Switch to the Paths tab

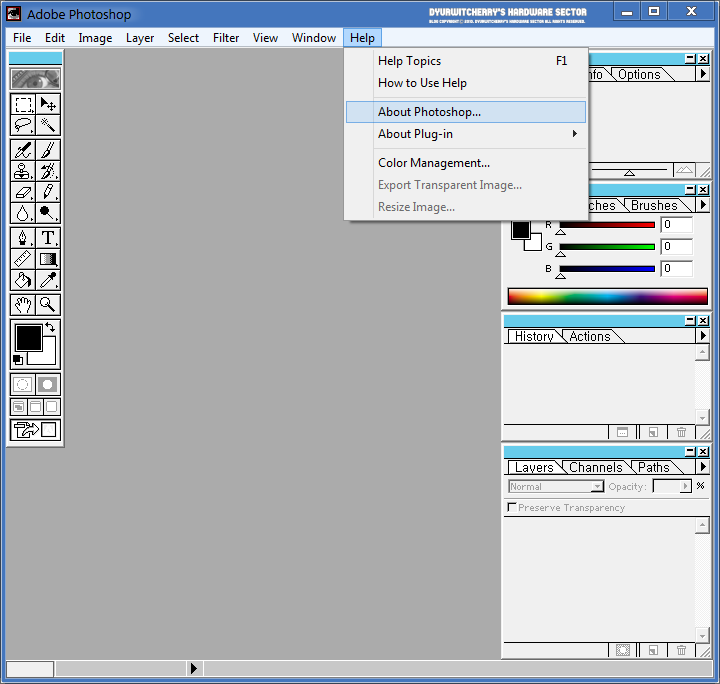tap(654, 467)
